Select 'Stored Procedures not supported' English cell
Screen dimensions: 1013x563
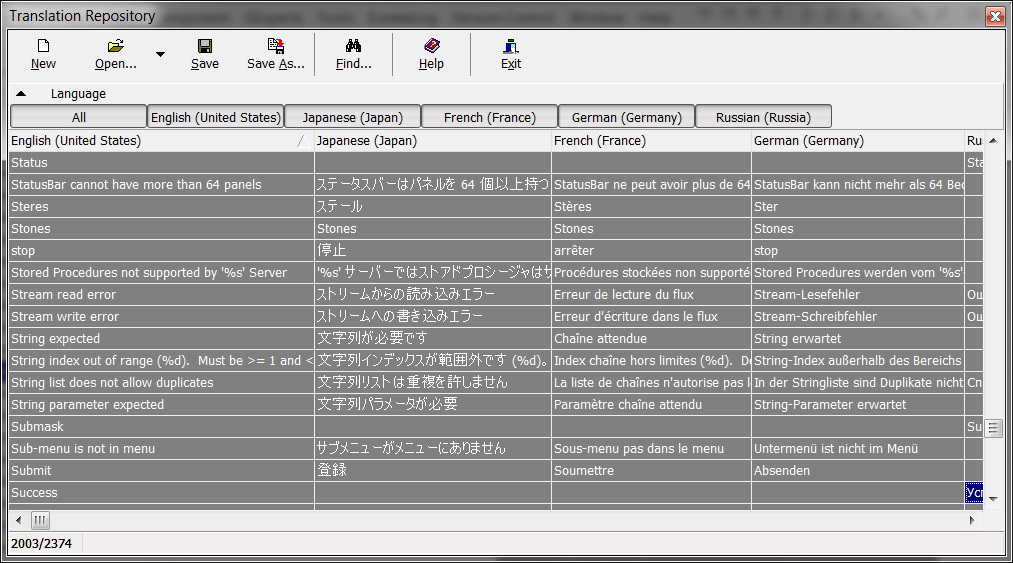[162, 273]
